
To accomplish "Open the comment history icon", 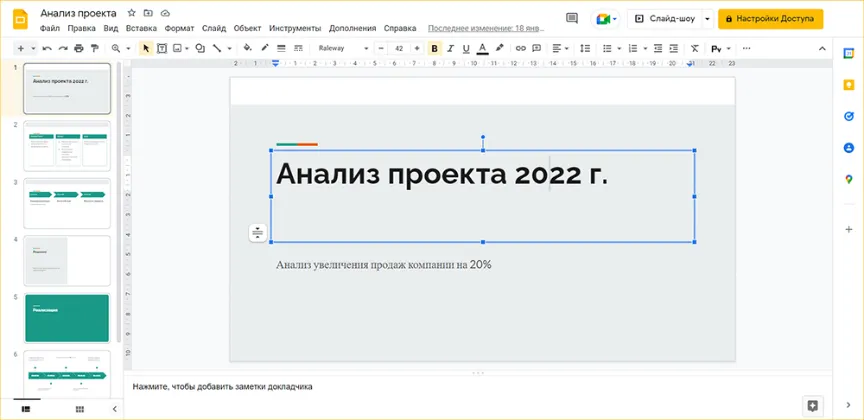I will point(572,18).
